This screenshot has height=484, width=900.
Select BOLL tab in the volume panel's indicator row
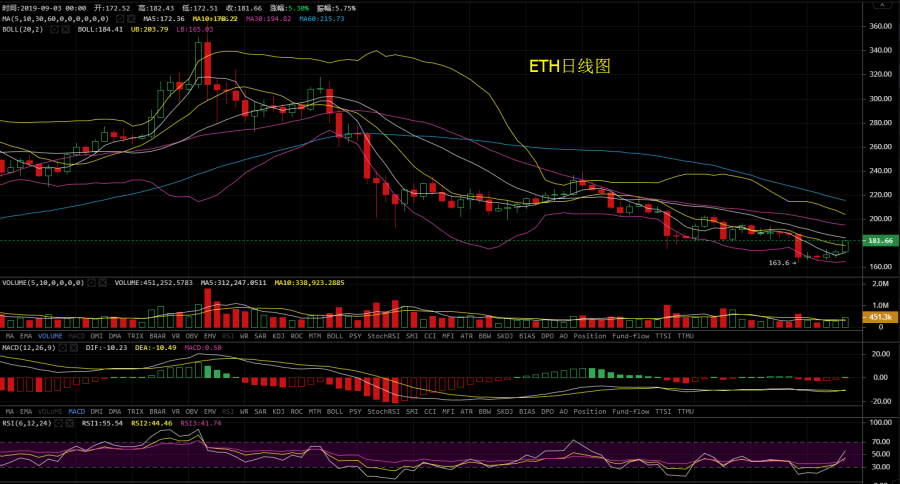[x=335, y=336]
